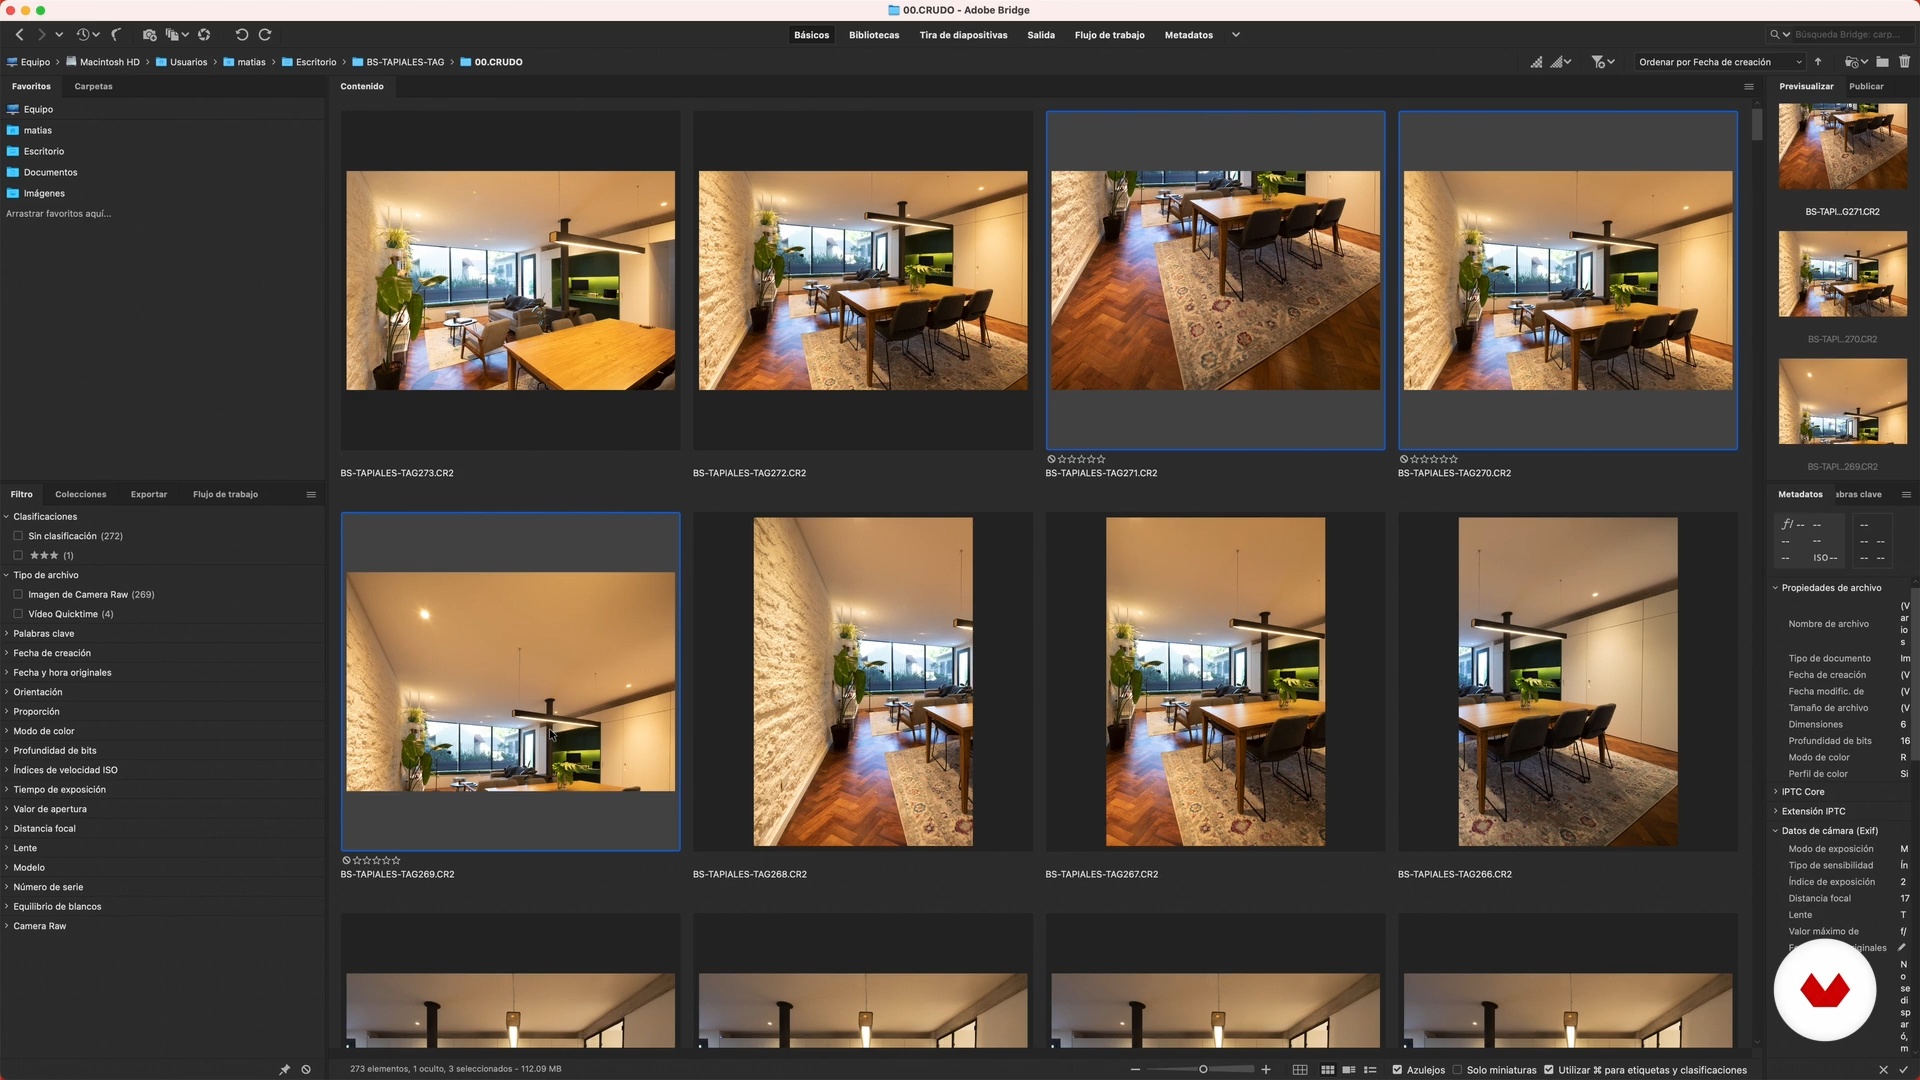Switch to the Básicos workspace
Image resolution: width=1920 pixels, height=1080 pixels.
coord(811,35)
